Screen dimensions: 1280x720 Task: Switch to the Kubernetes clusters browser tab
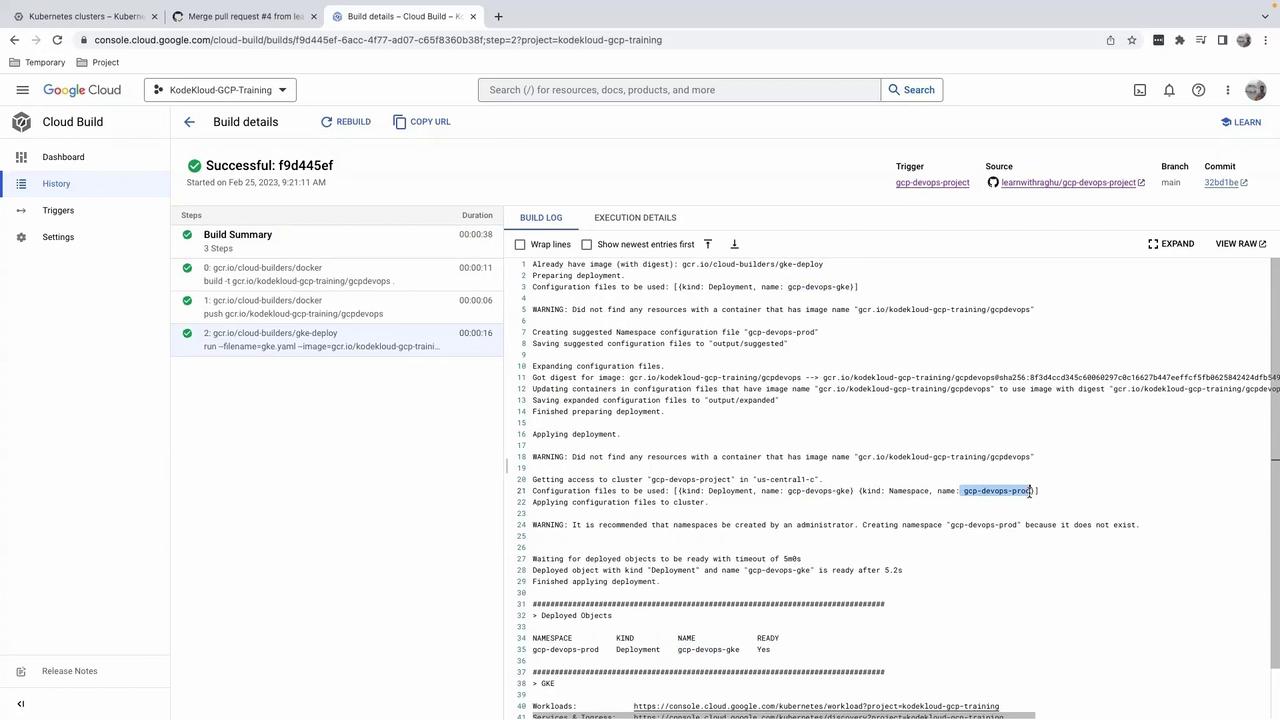click(85, 16)
